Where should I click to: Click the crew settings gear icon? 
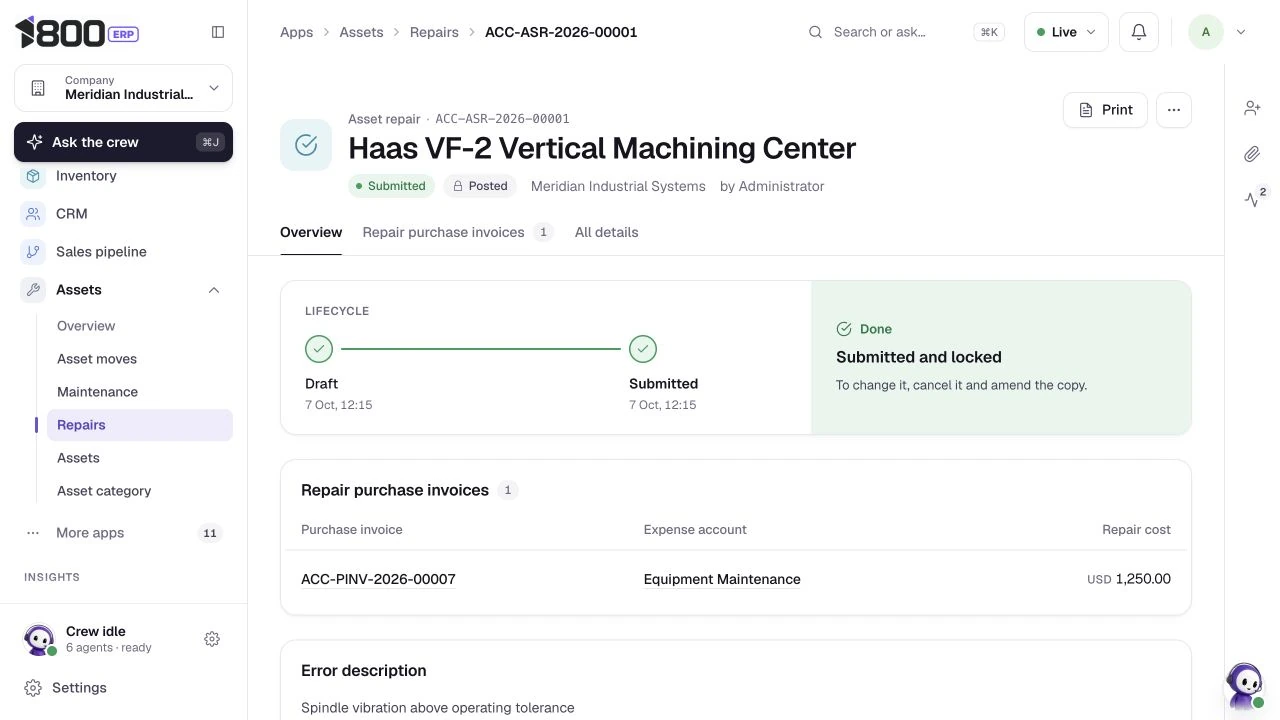[x=212, y=639]
